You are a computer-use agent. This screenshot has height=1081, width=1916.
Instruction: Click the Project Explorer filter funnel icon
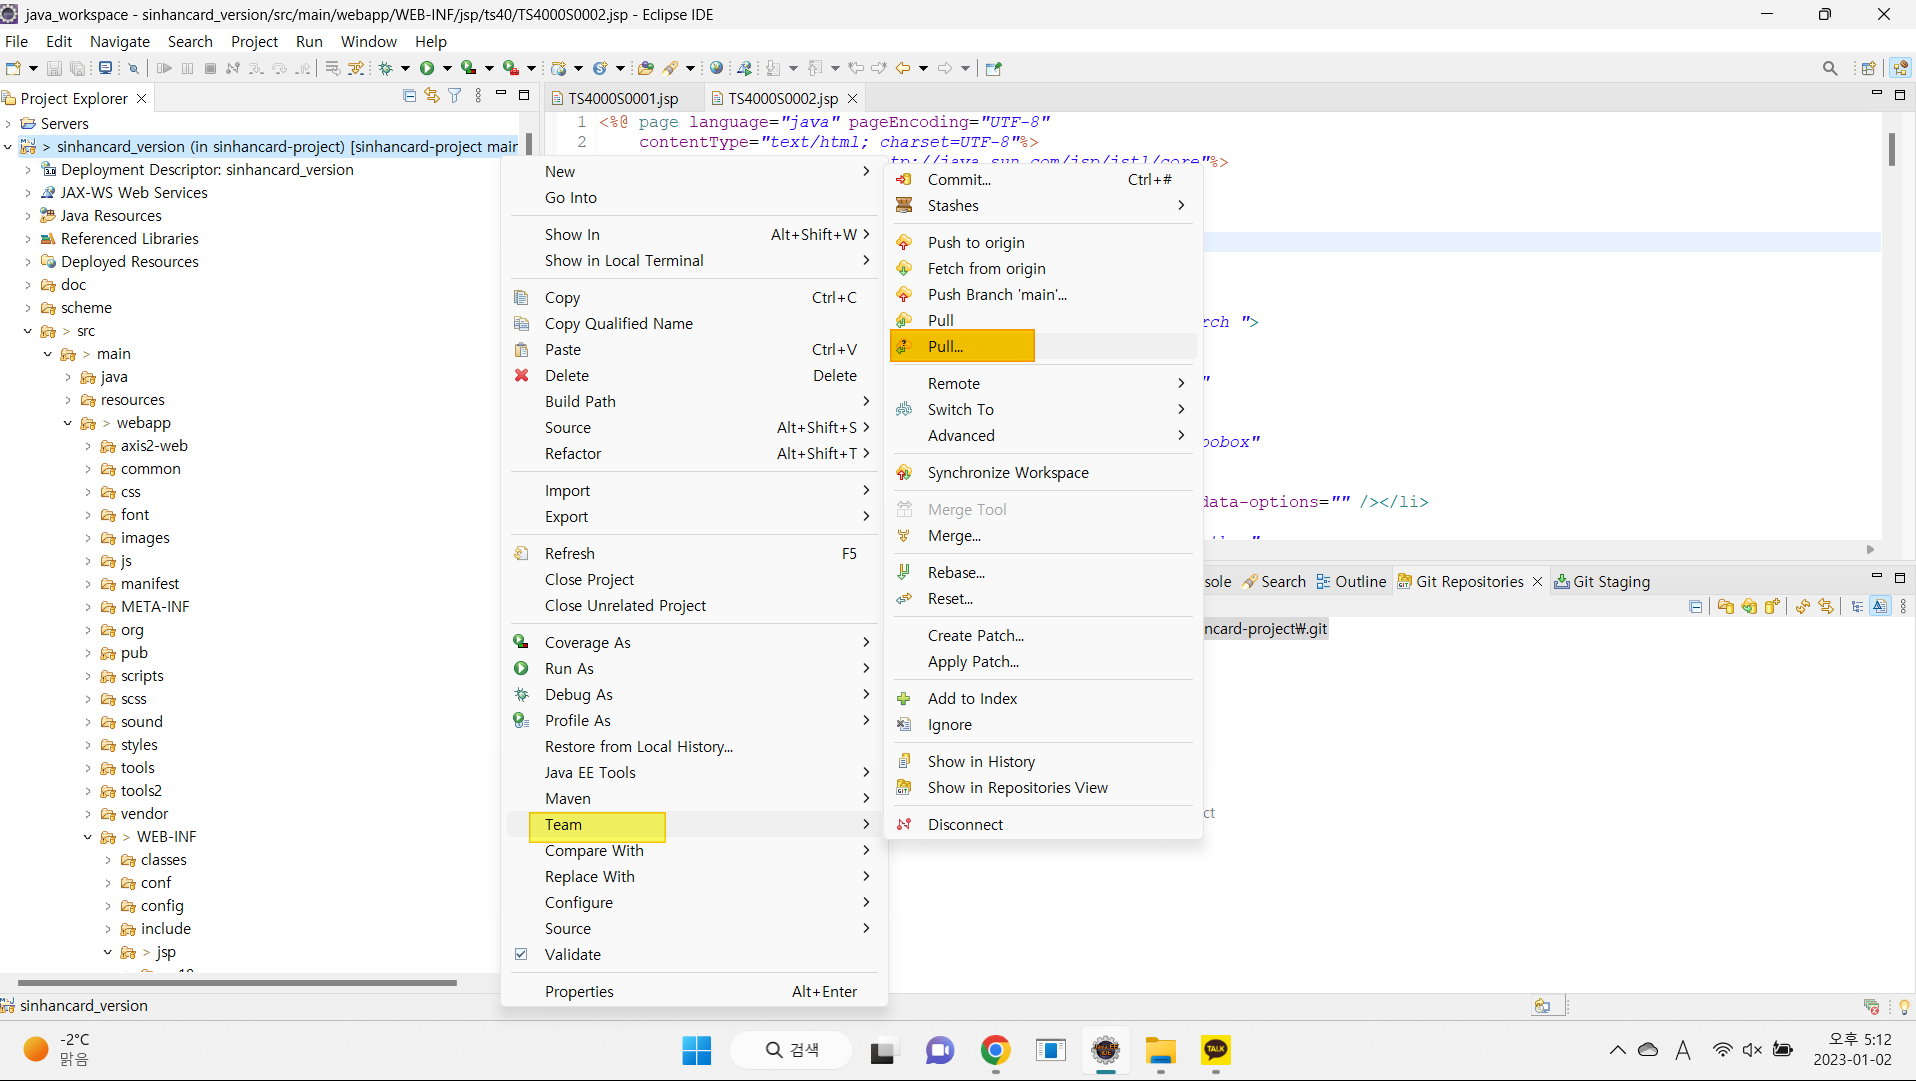coord(455,96)
